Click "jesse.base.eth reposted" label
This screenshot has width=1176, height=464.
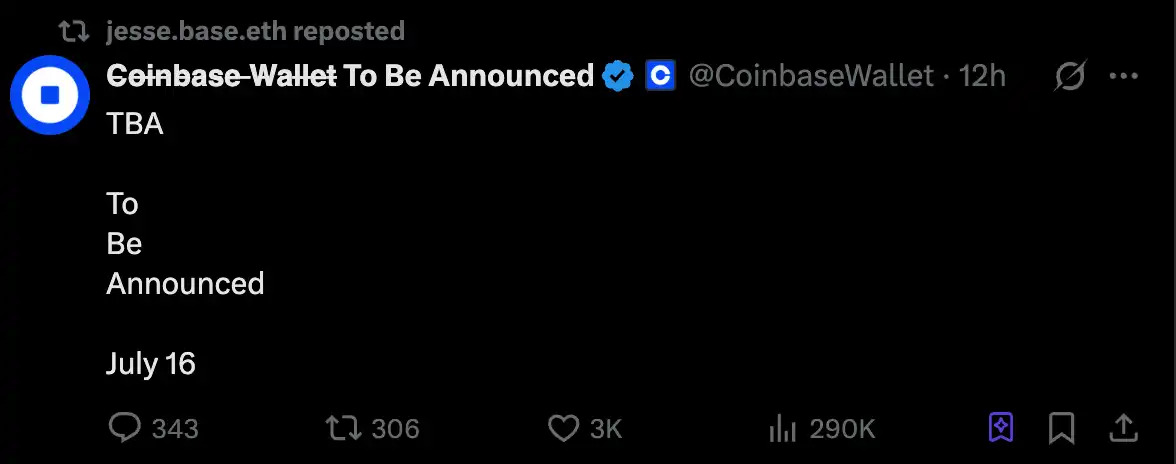tap(255, 31)
